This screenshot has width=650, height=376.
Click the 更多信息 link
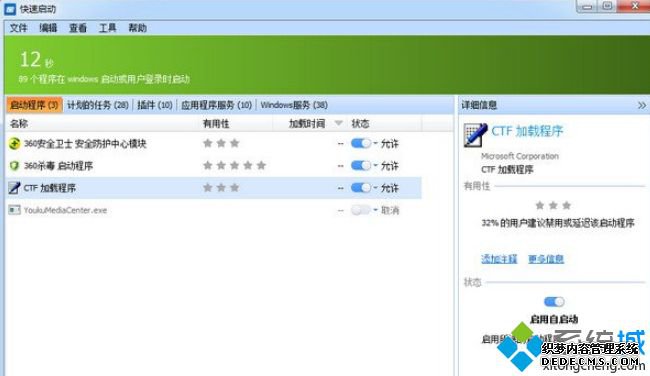[546, 259]
